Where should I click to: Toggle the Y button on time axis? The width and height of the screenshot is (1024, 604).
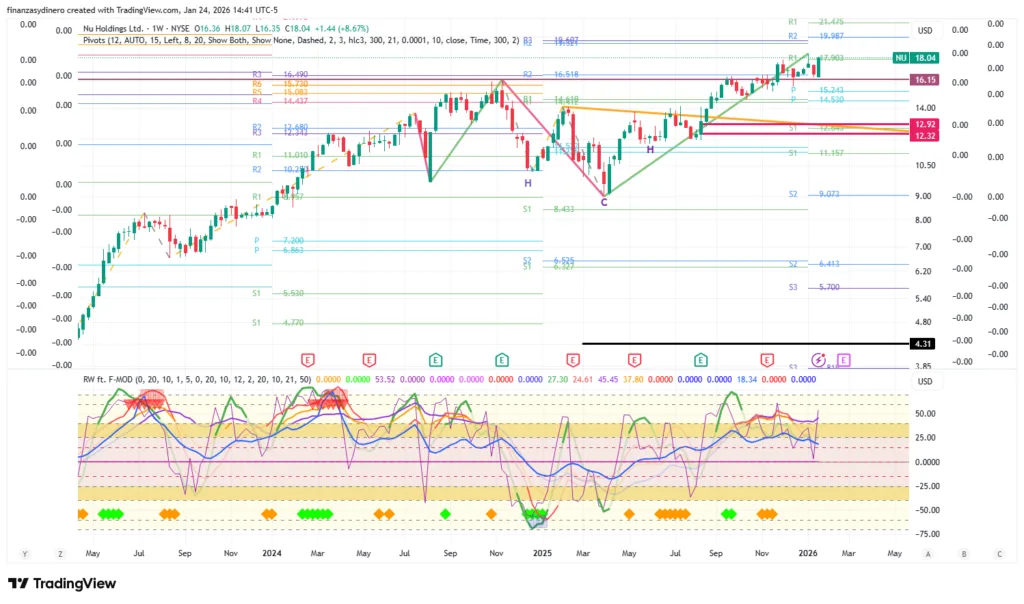tap(24, 553)
